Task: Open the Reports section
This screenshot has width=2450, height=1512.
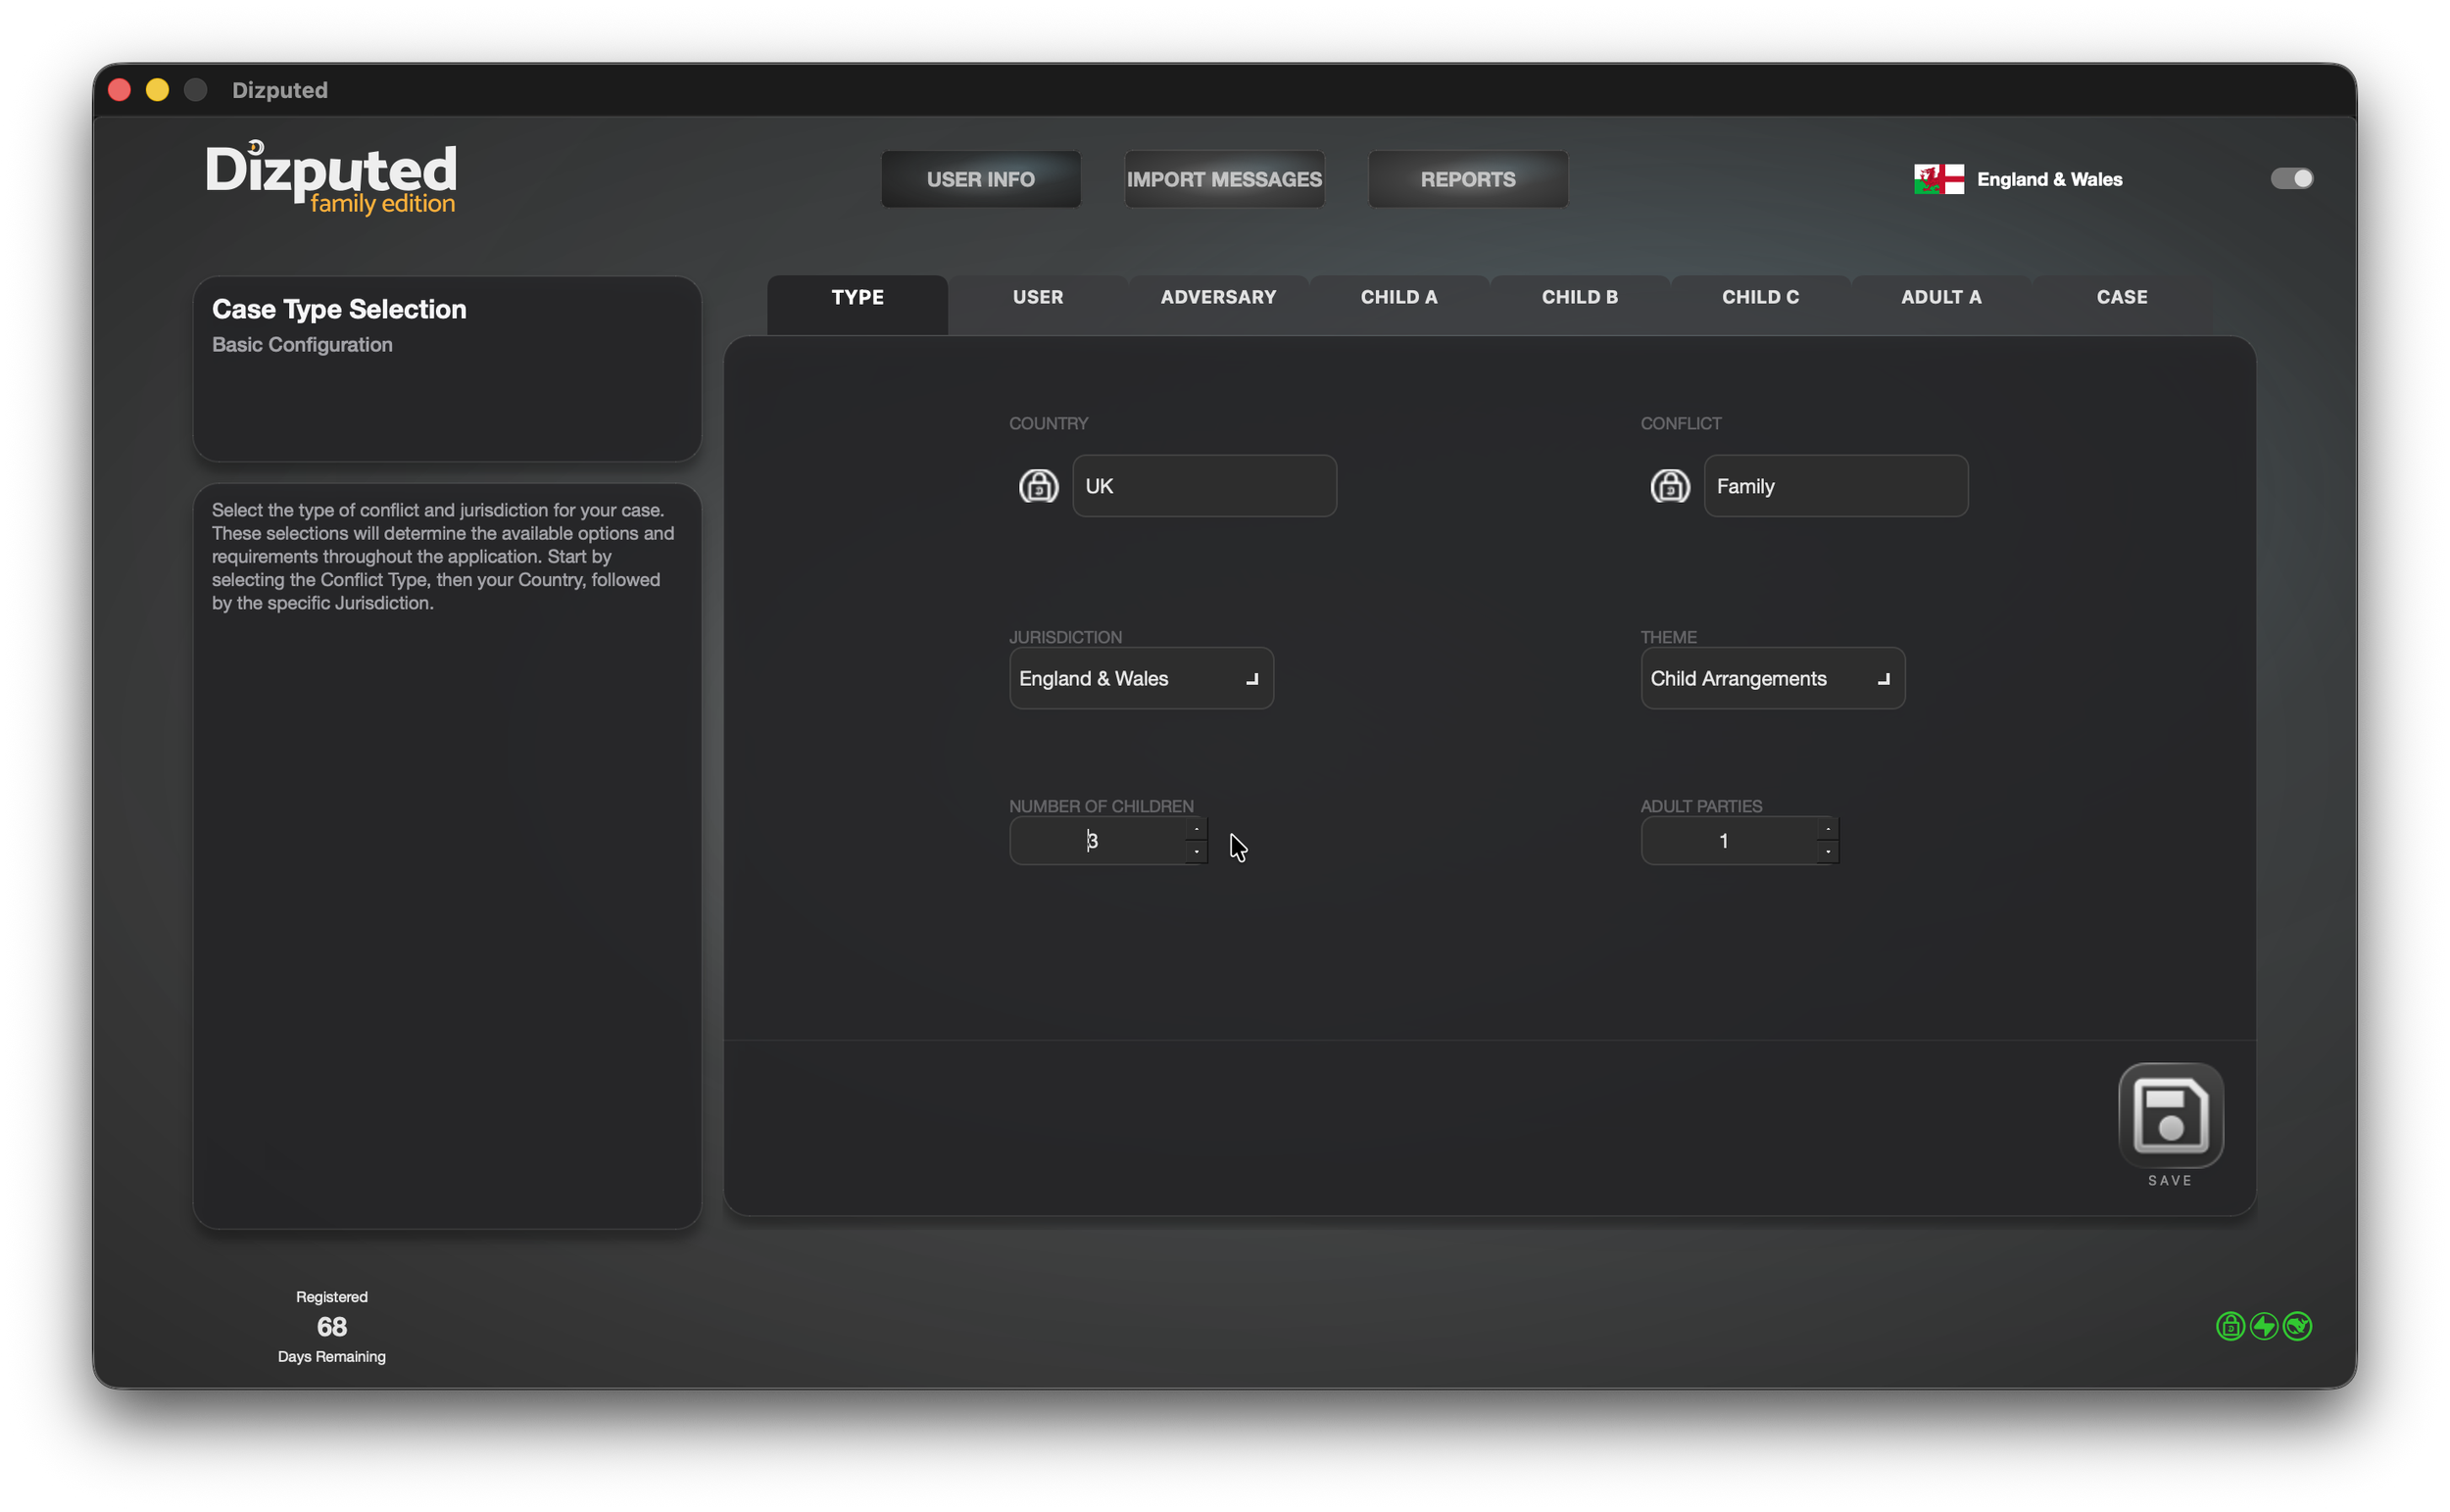Action: 1467,179
